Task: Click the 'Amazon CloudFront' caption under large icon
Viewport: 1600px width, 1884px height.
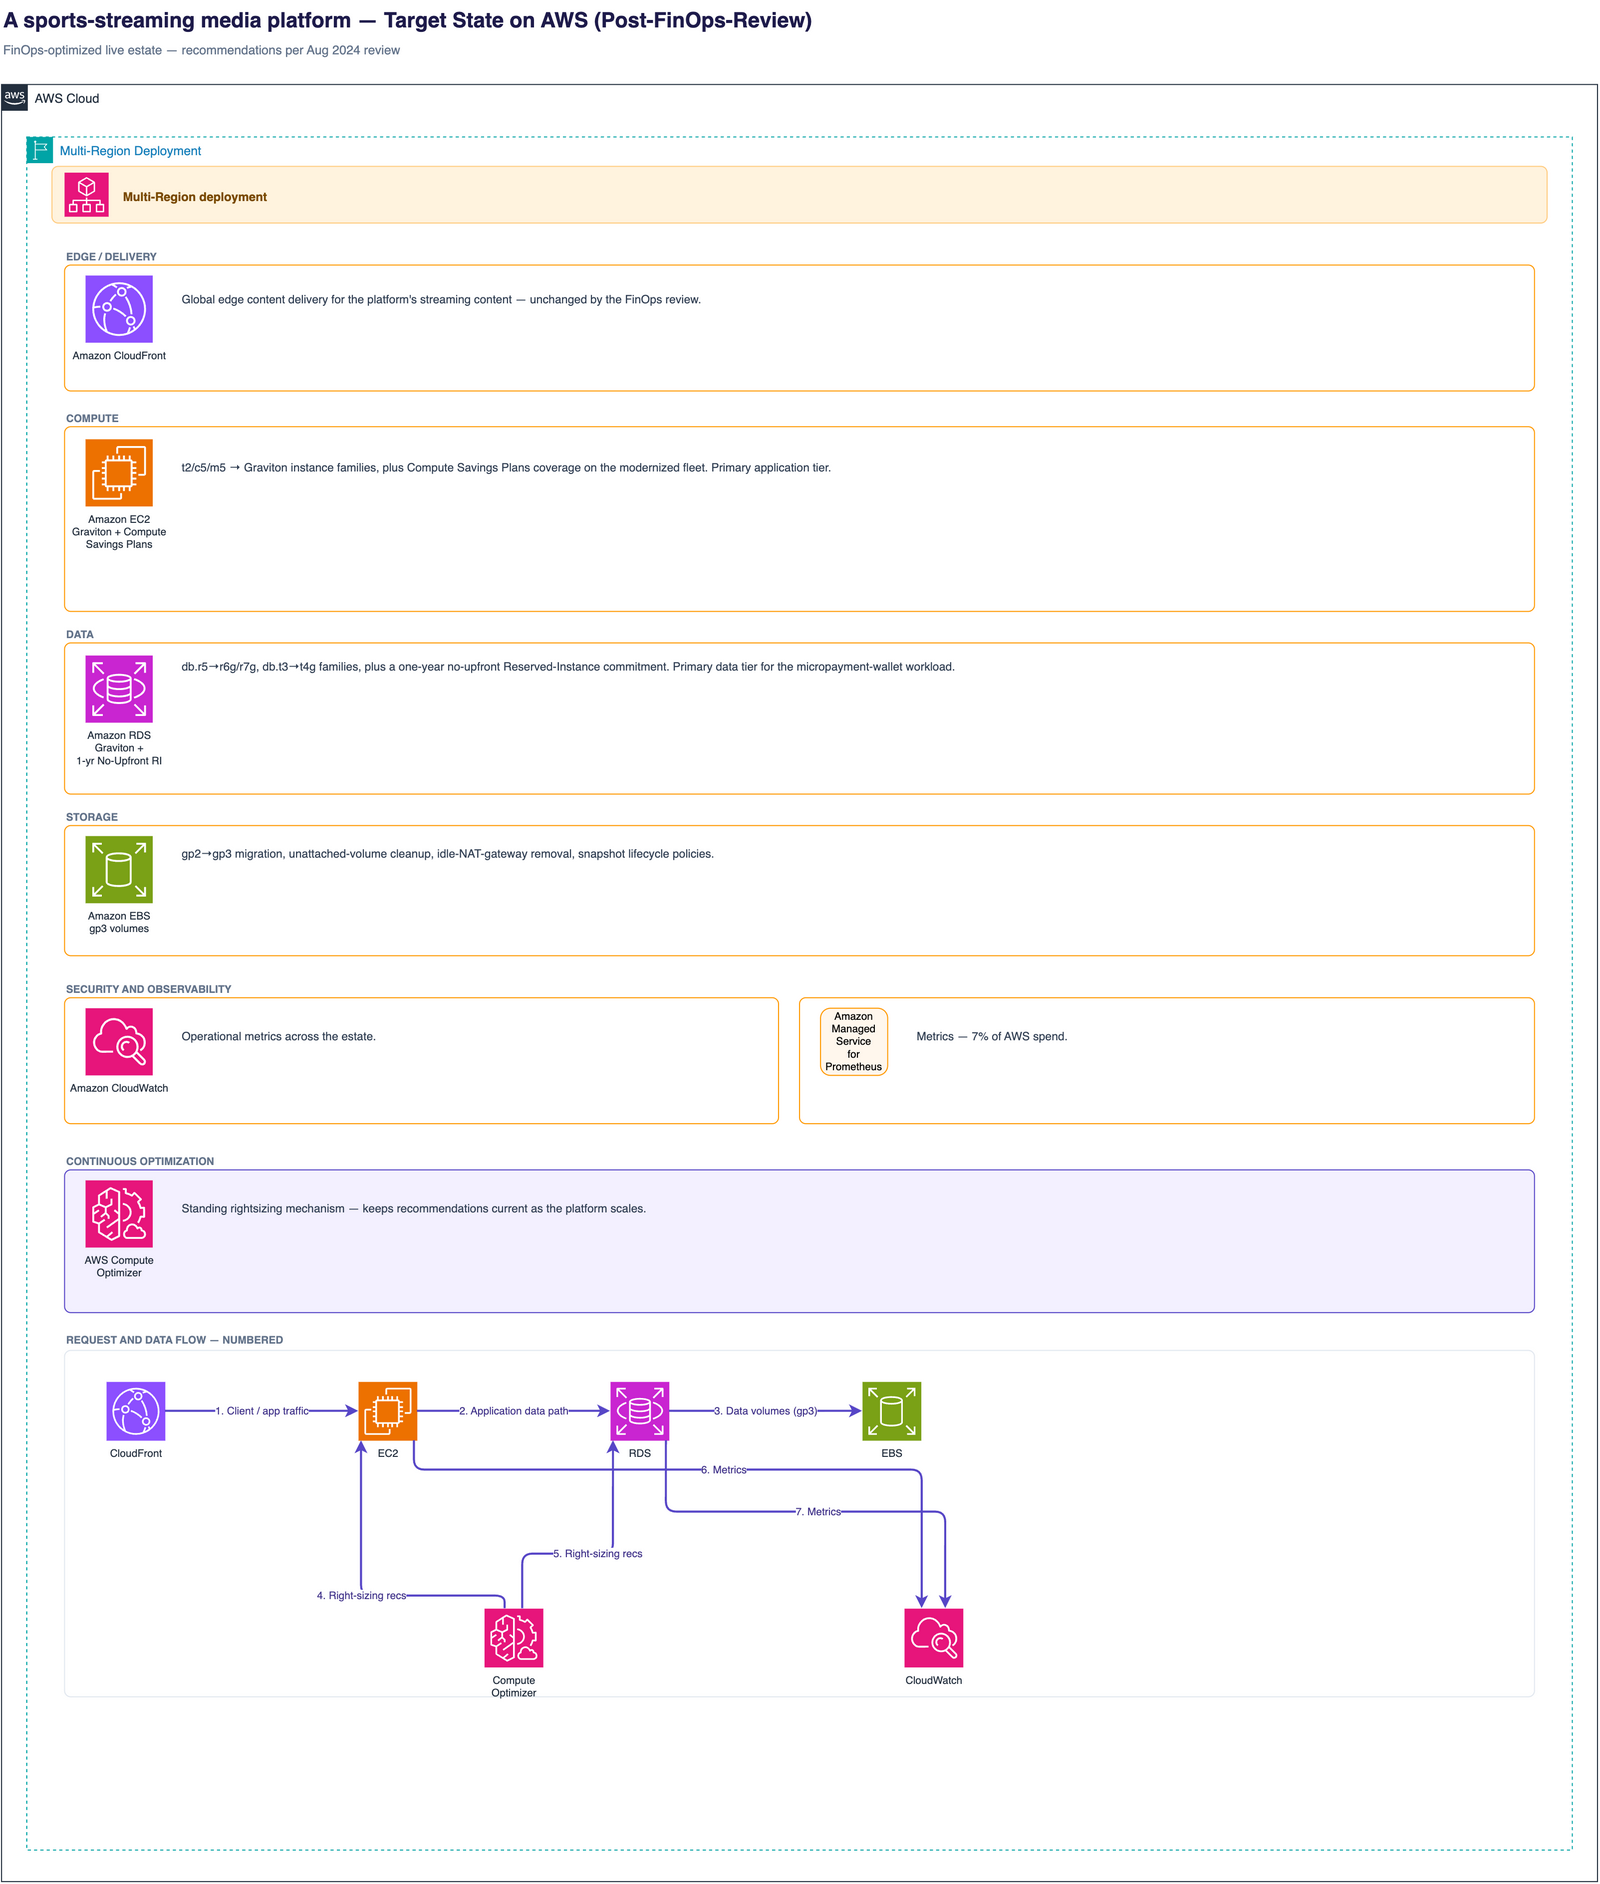Action: 119,356
